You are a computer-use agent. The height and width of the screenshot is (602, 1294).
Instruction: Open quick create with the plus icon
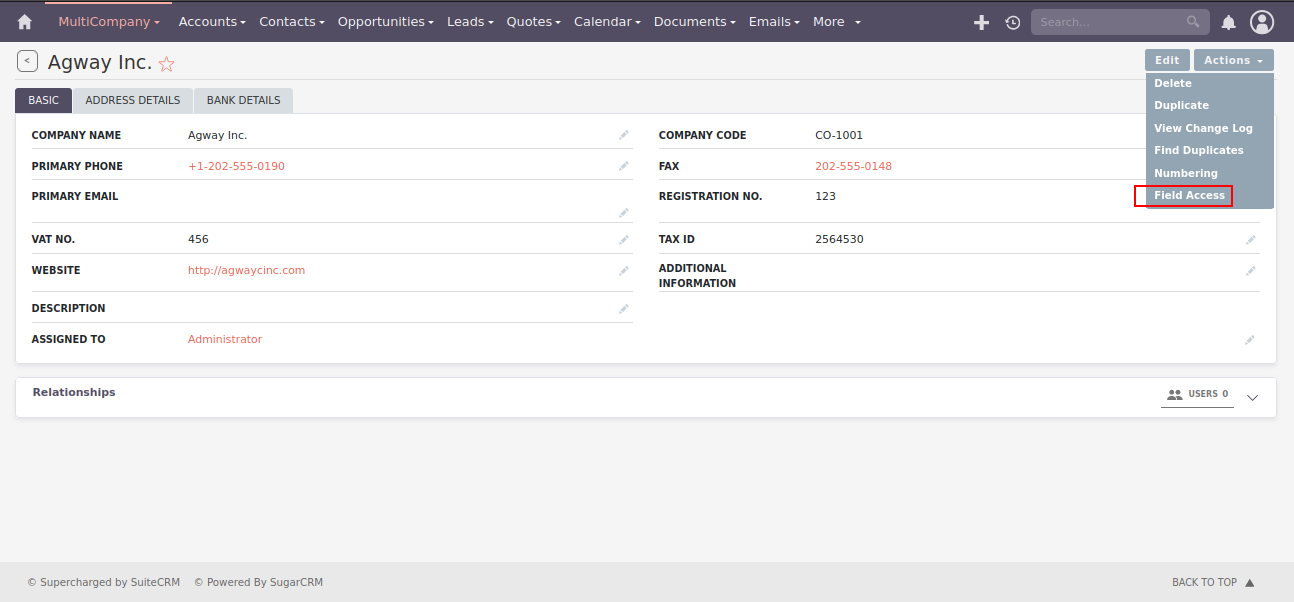[981, 21]
